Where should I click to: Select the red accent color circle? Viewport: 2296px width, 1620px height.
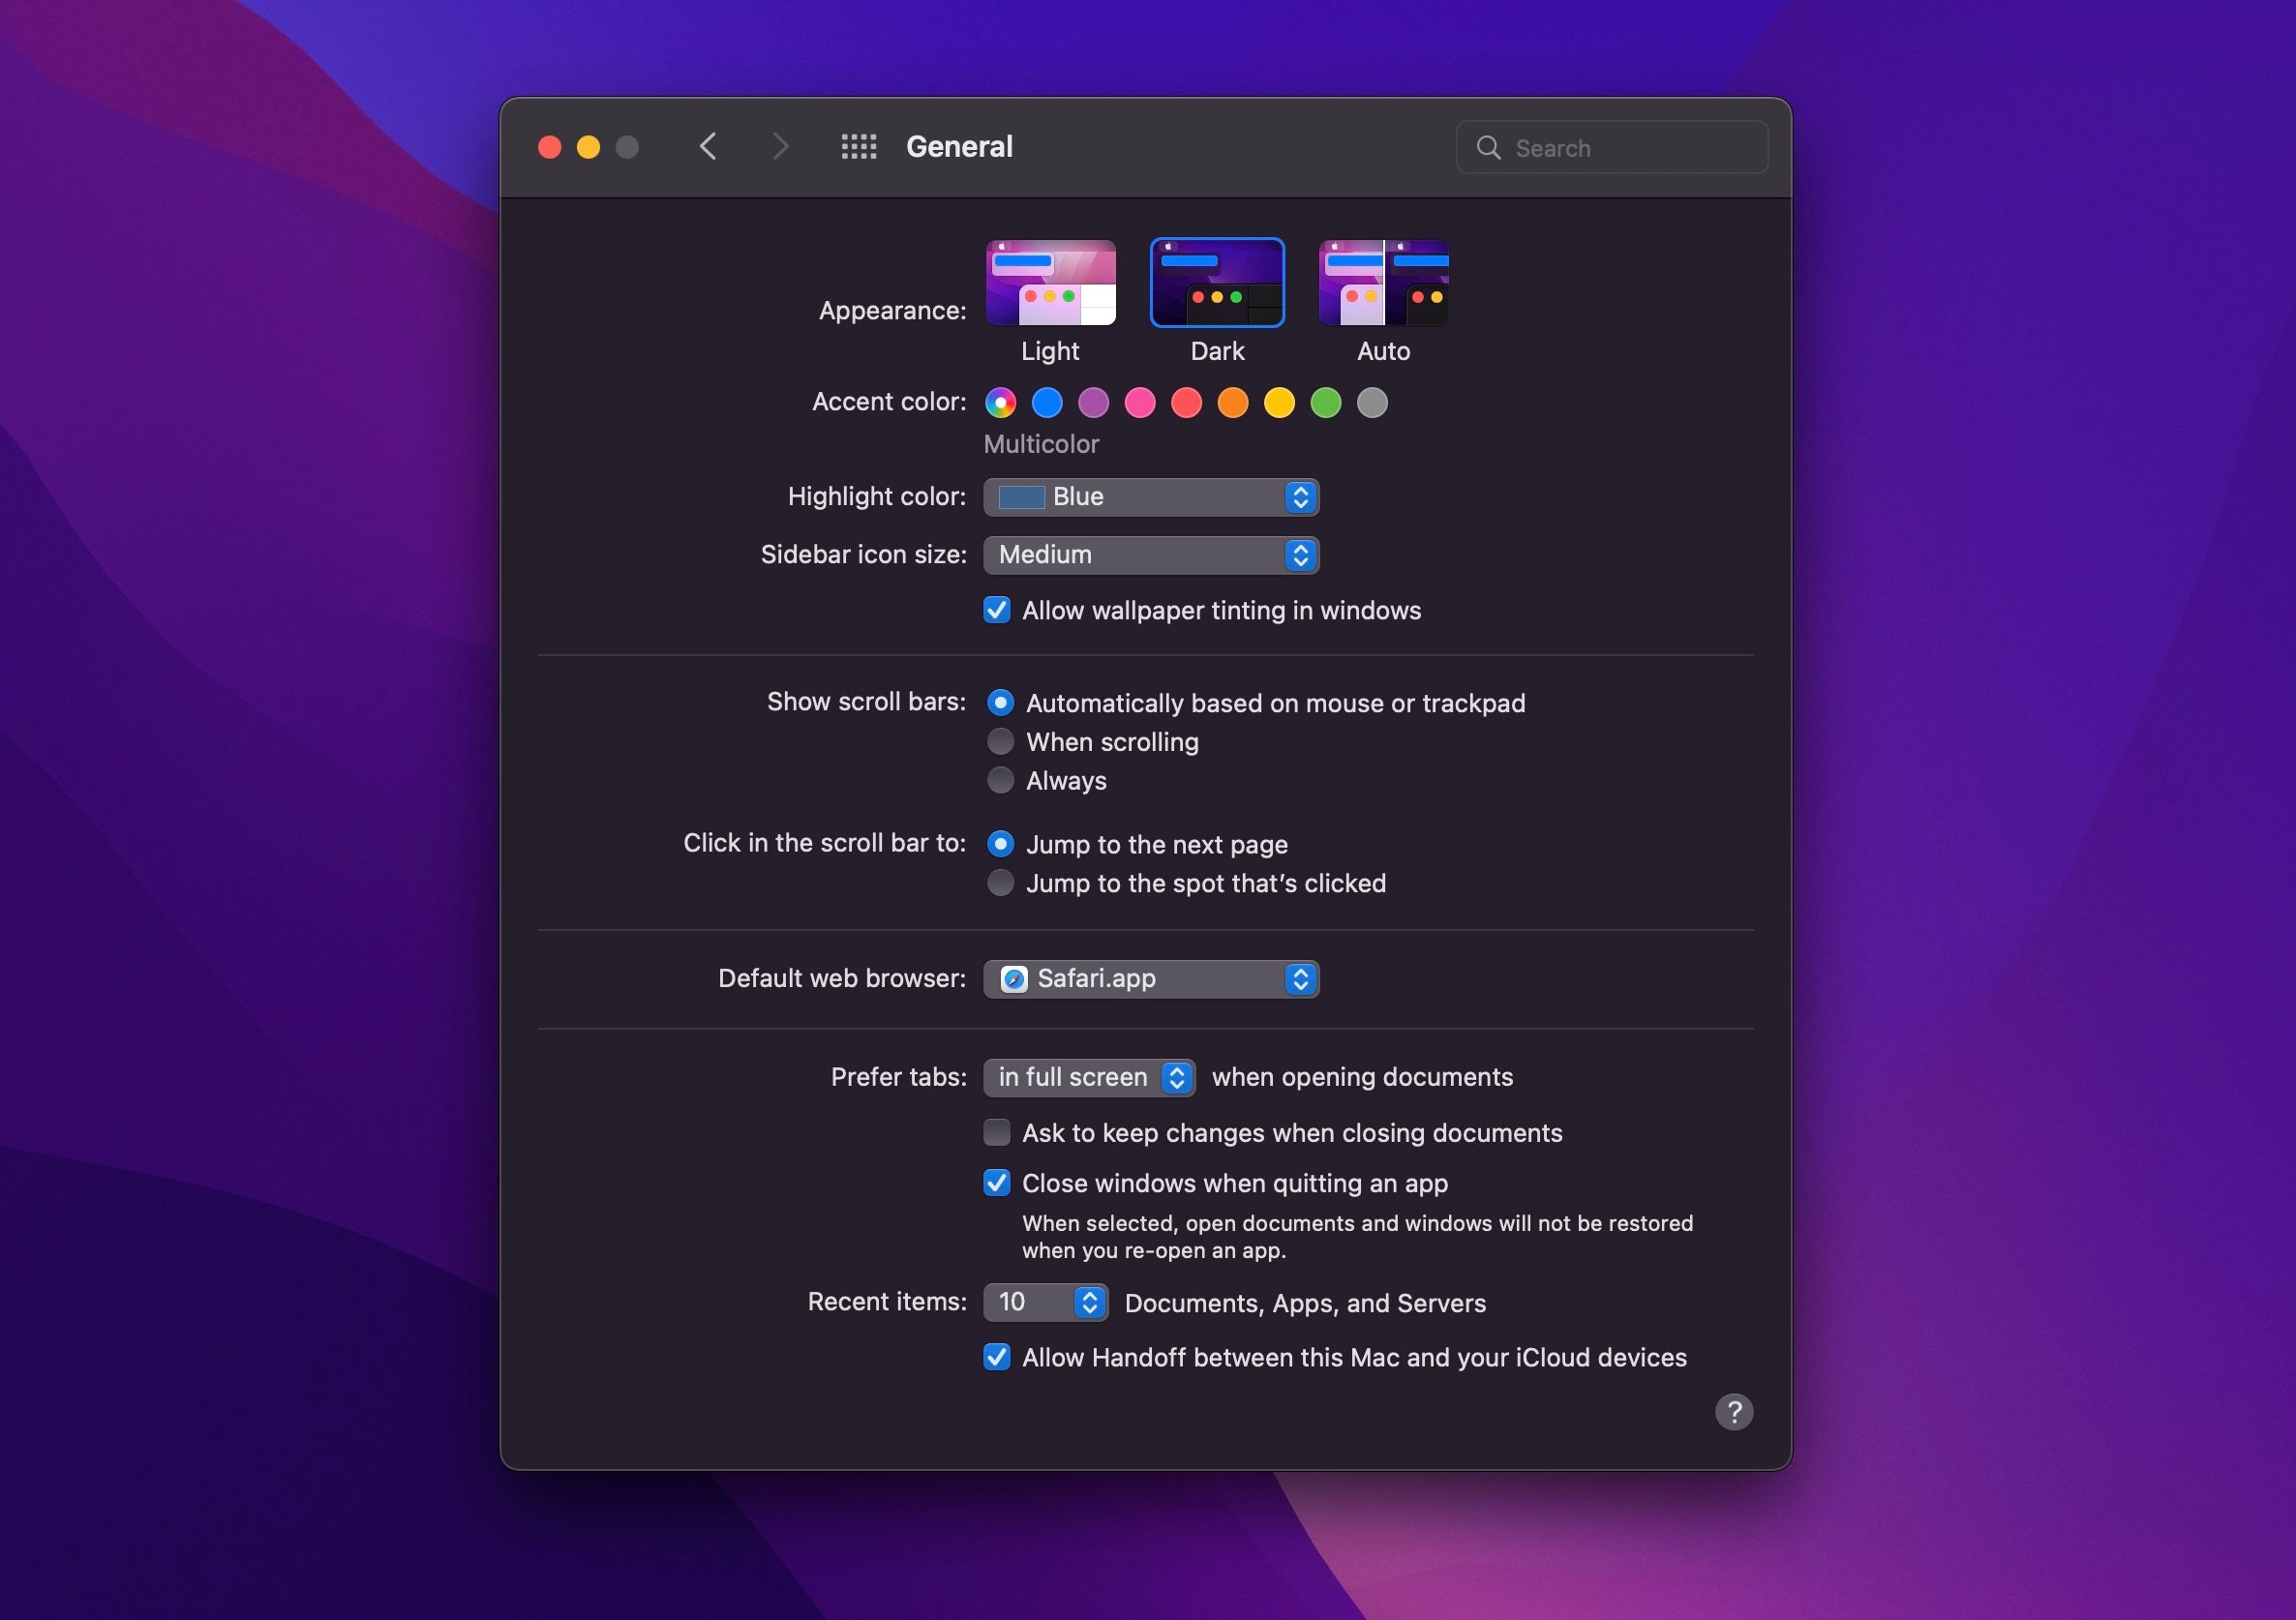pyautogui.click(x=1186, y=402)
